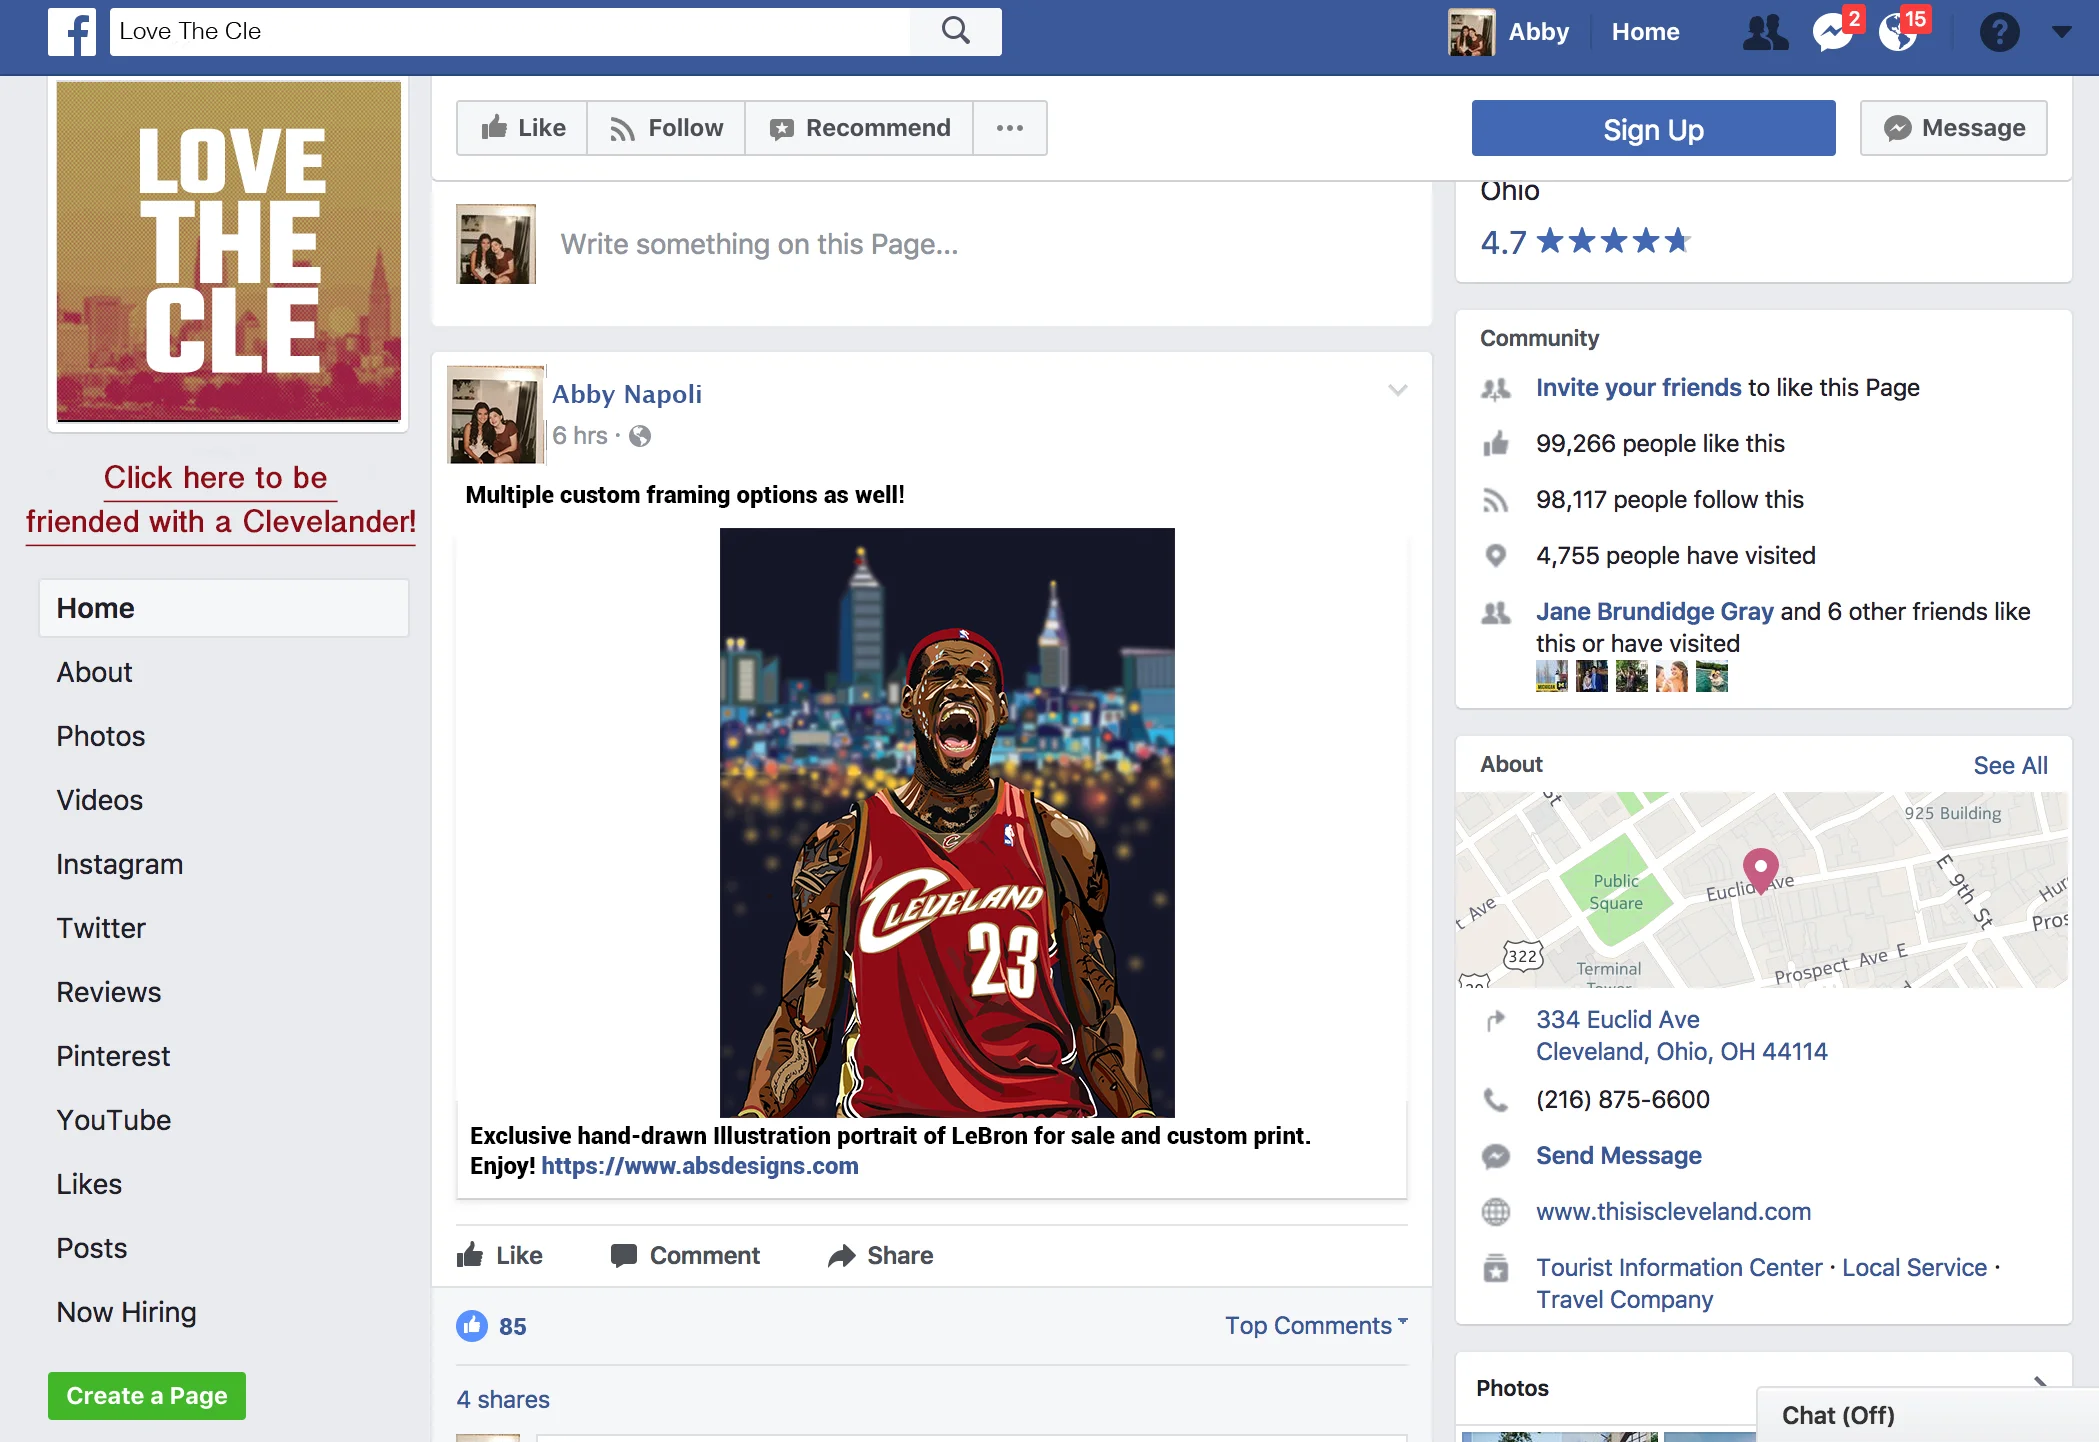
Task: Open the account dropdown arrow in top bar
Action: click(x=2061, y=32)
